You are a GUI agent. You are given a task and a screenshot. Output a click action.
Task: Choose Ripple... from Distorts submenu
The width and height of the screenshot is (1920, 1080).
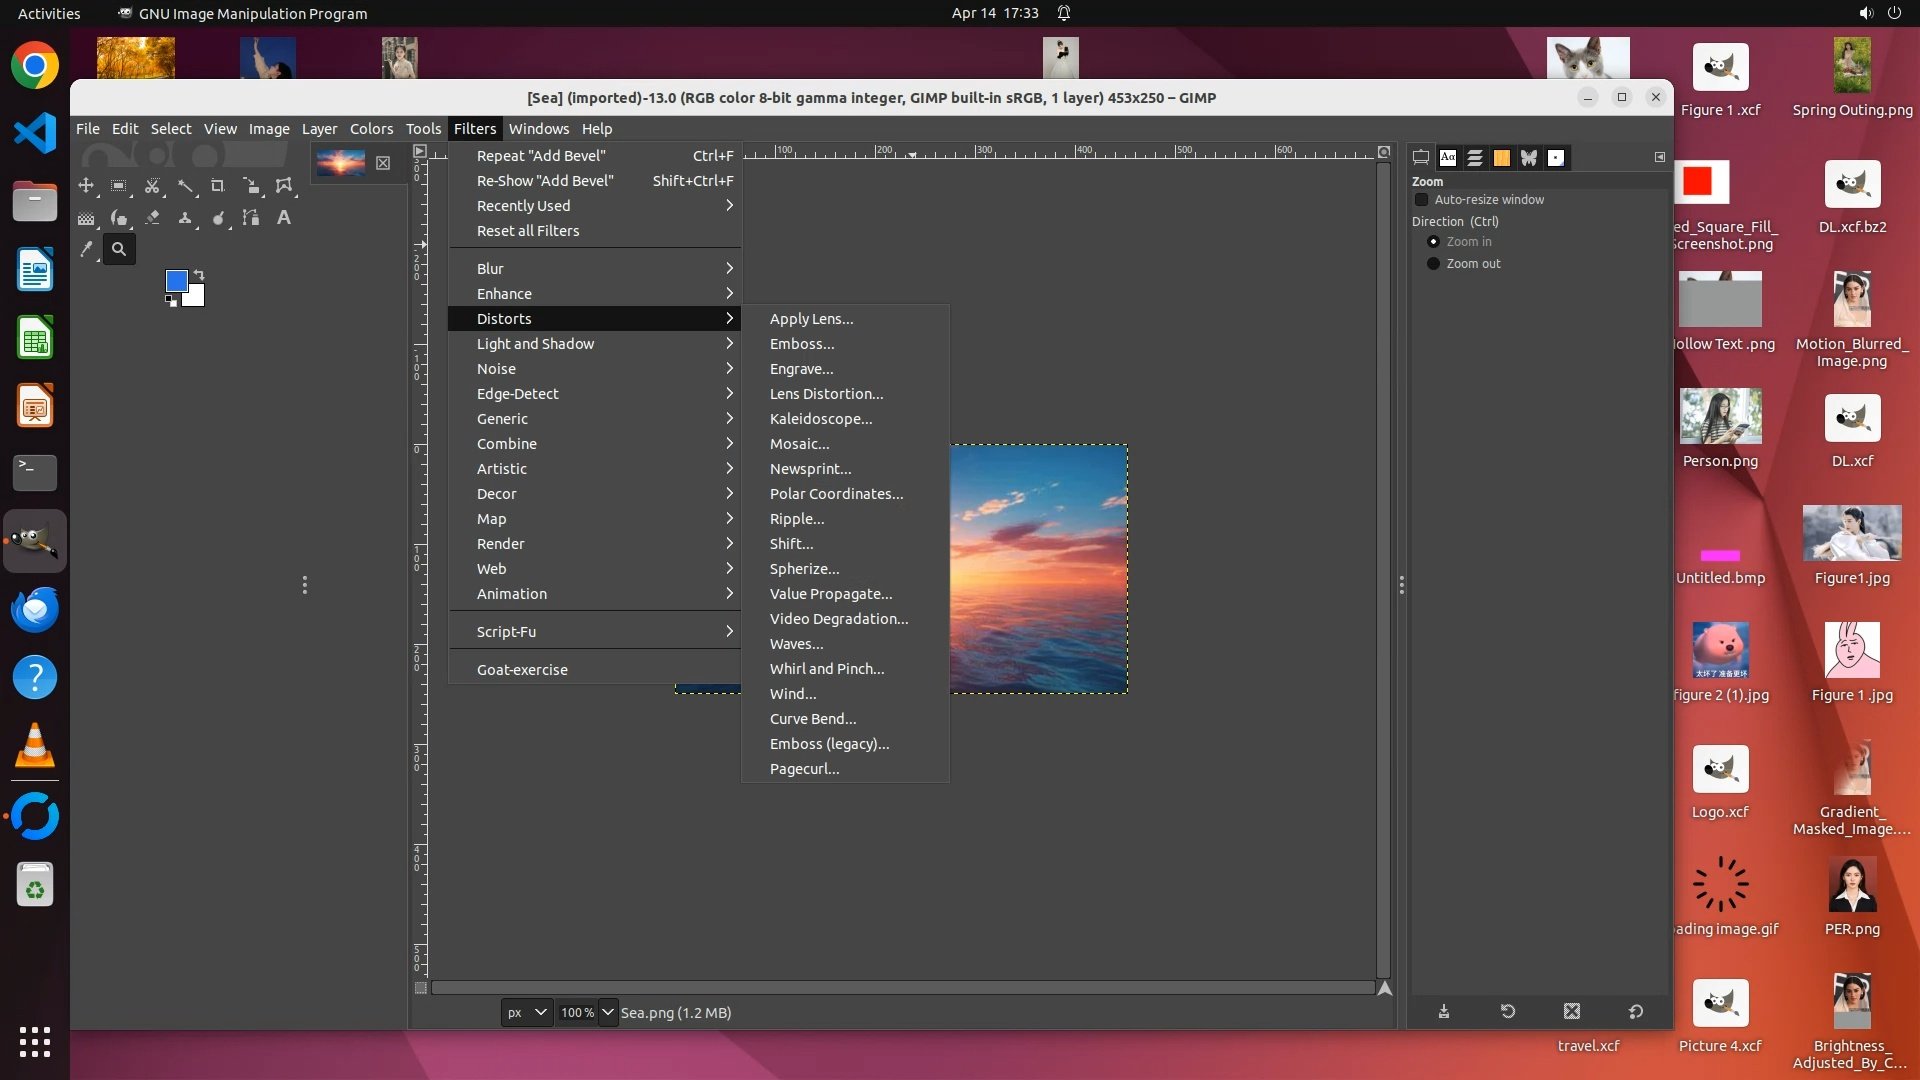[x=797, y=519]
